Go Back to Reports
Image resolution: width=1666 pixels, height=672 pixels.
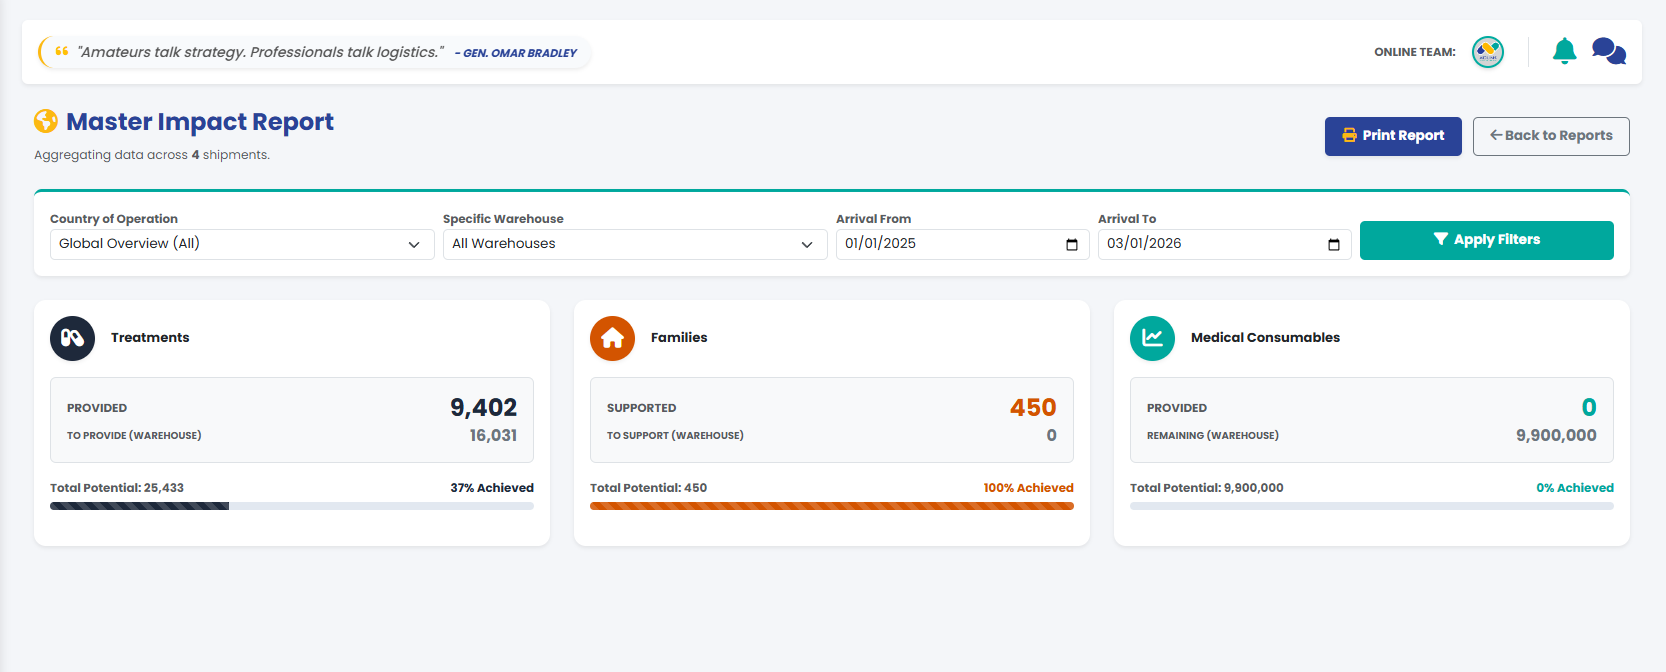pos(1551,136)
